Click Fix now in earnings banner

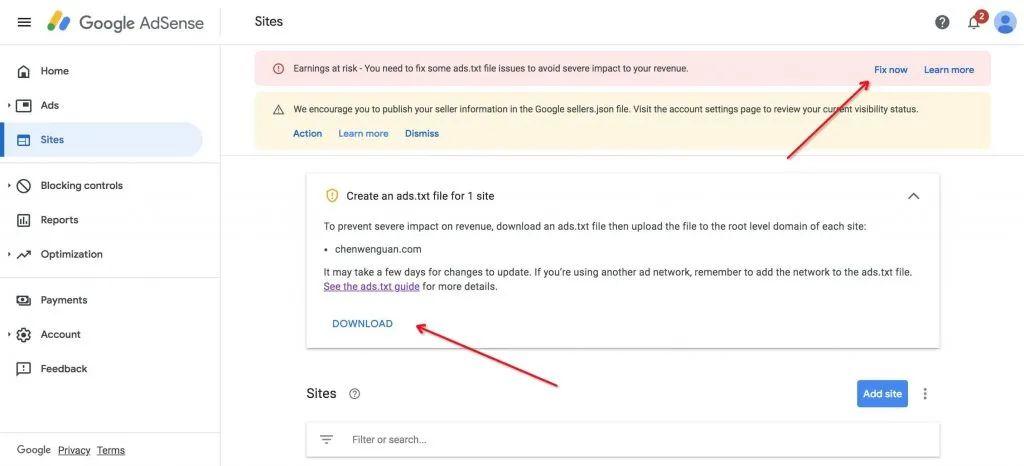(891, 70)
